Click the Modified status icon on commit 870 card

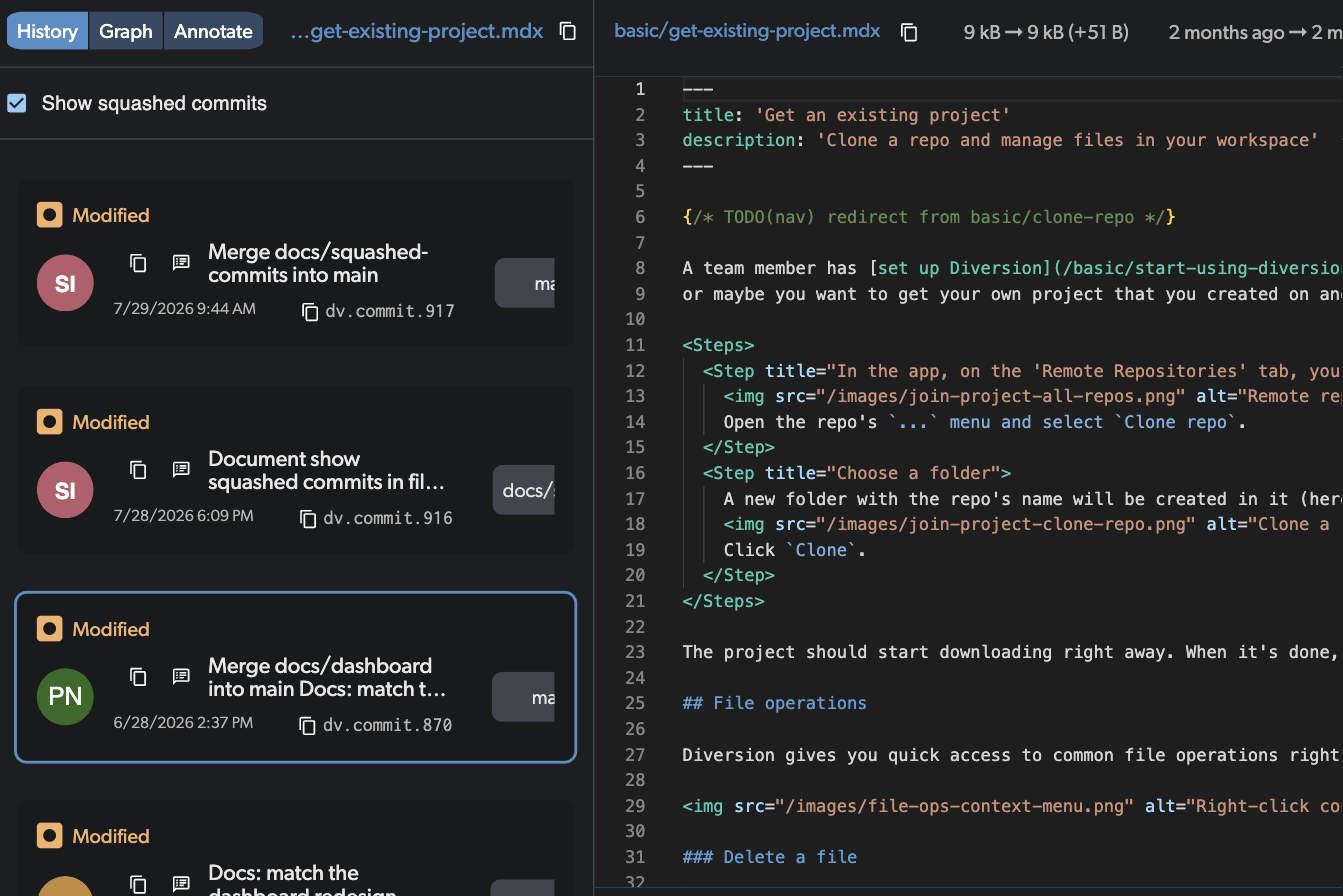click(49, 629)
